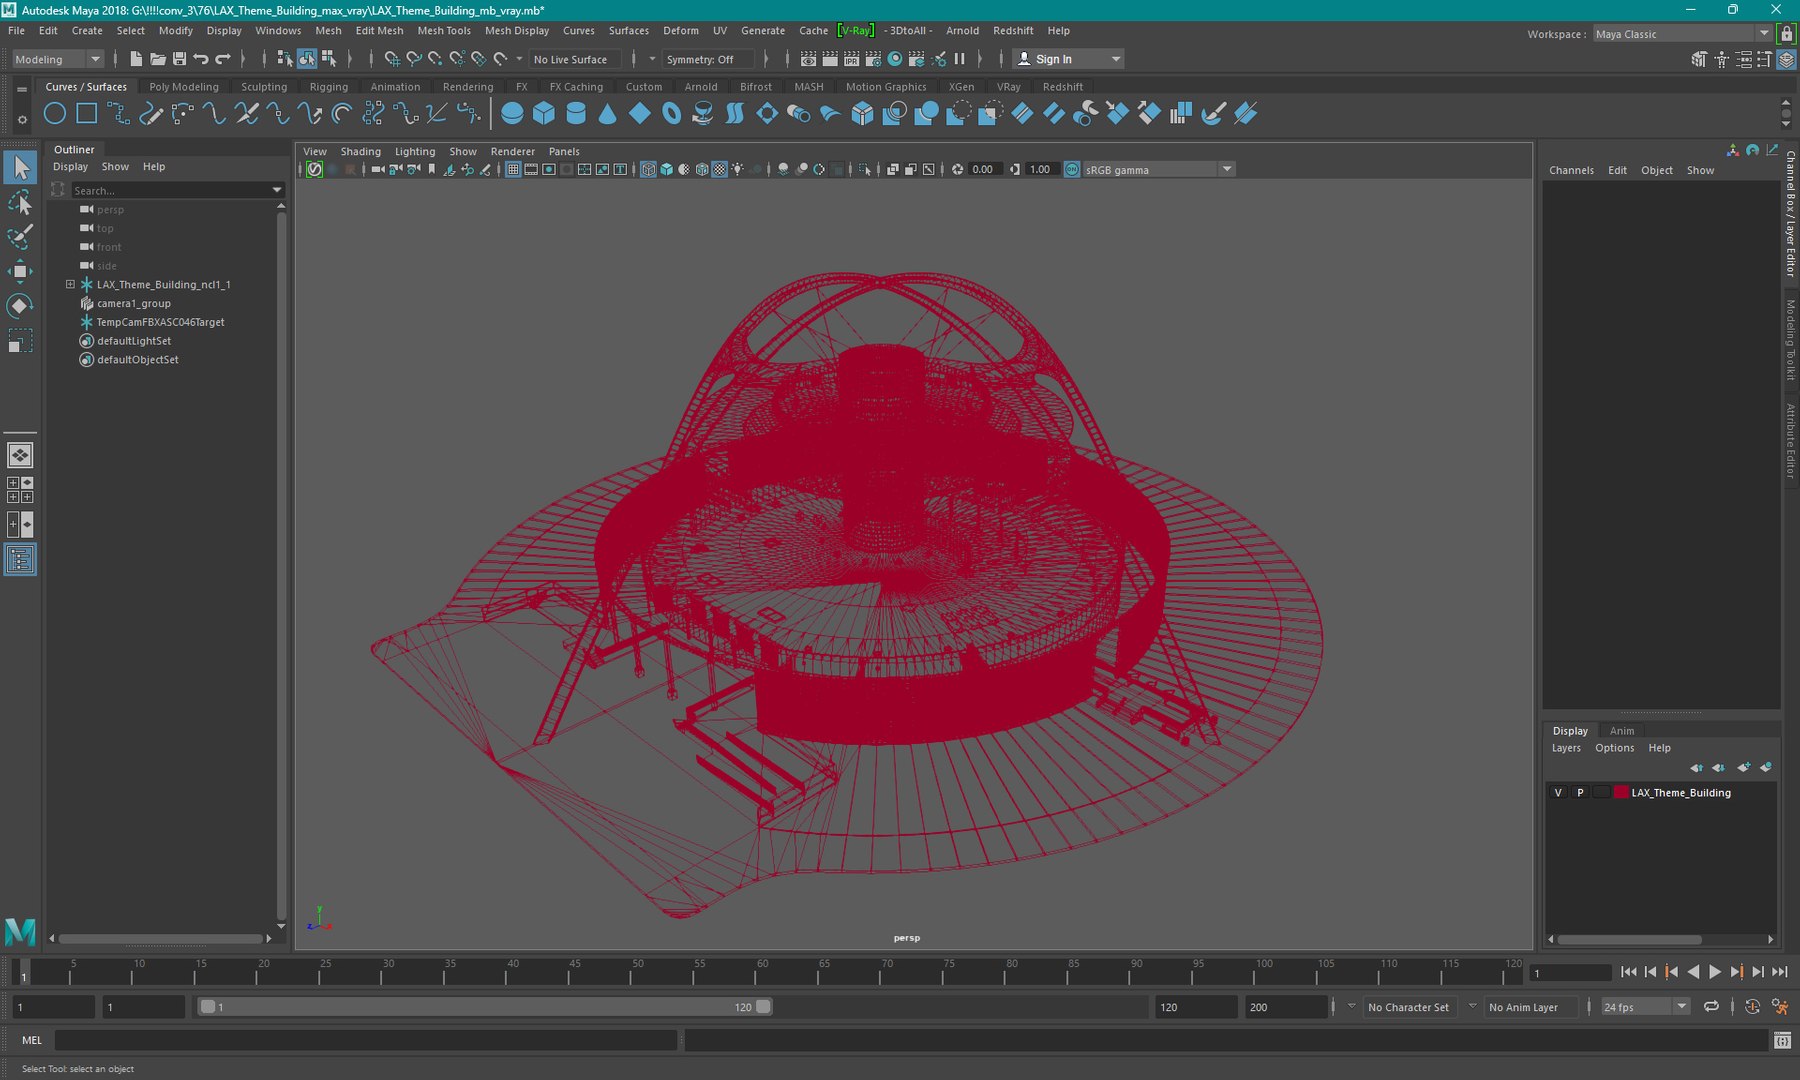Toggle layer playback P for LAX_Theme_Building
The image size is (1800, 1080).
pos(1580,792)
